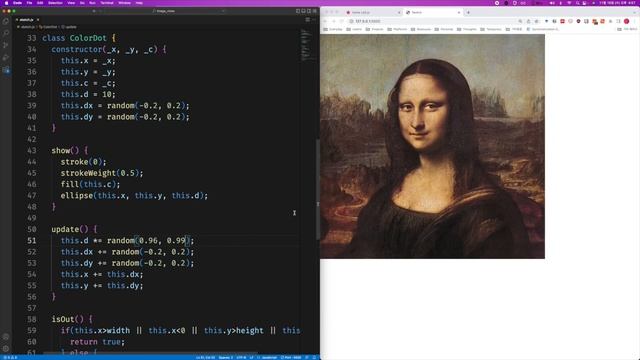Open the Selection menu
Screen dimensions: 640x360
click(x=55, y=3)
